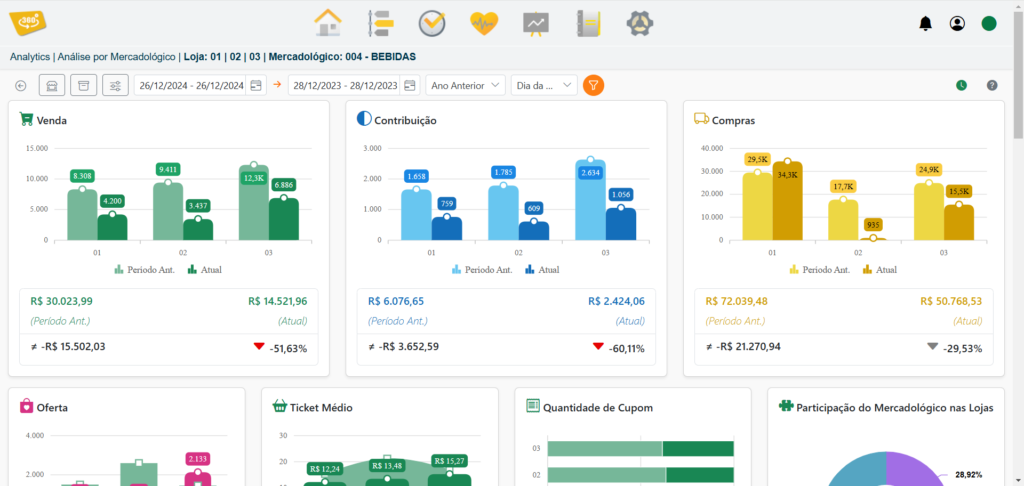Click the Contribuição half-circle icon
The width and height of the screenshot is (1024, 486).
coord(364,119)
